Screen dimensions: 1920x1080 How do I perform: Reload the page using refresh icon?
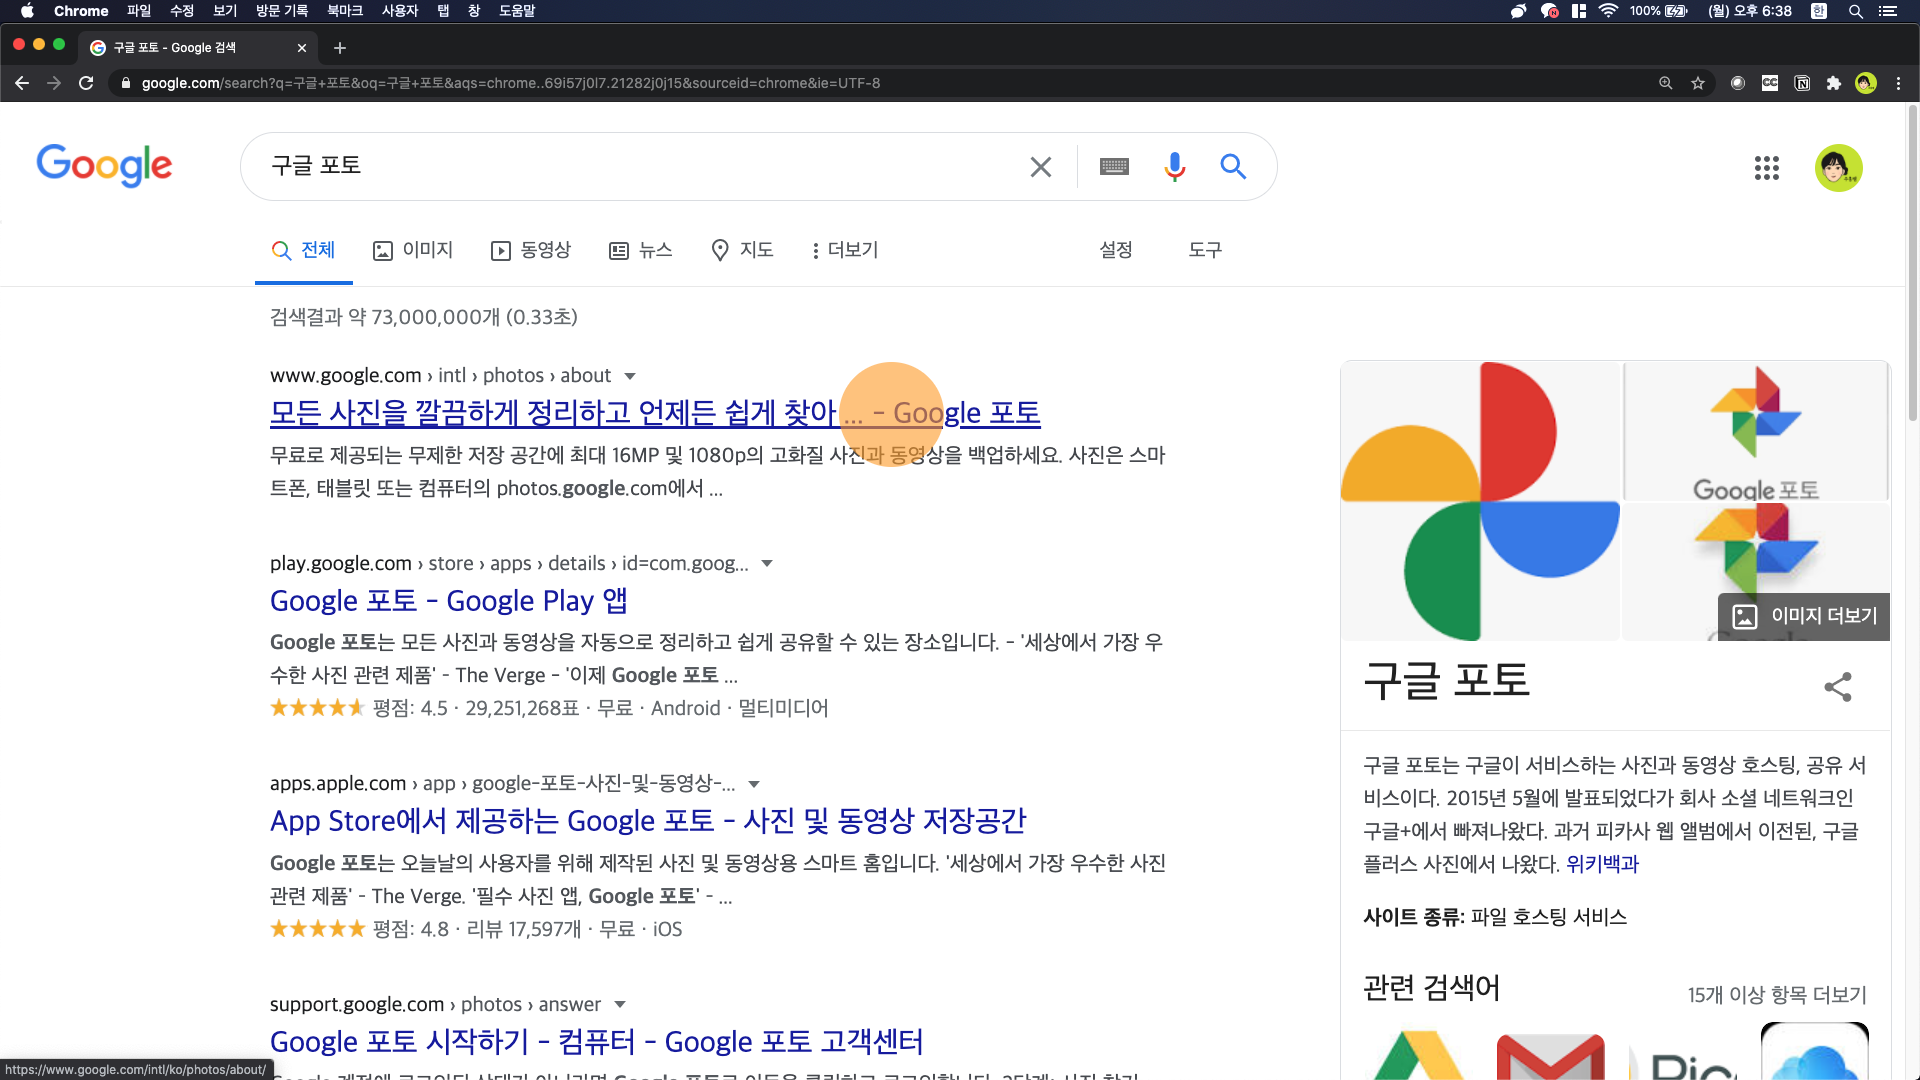[86, 83]
